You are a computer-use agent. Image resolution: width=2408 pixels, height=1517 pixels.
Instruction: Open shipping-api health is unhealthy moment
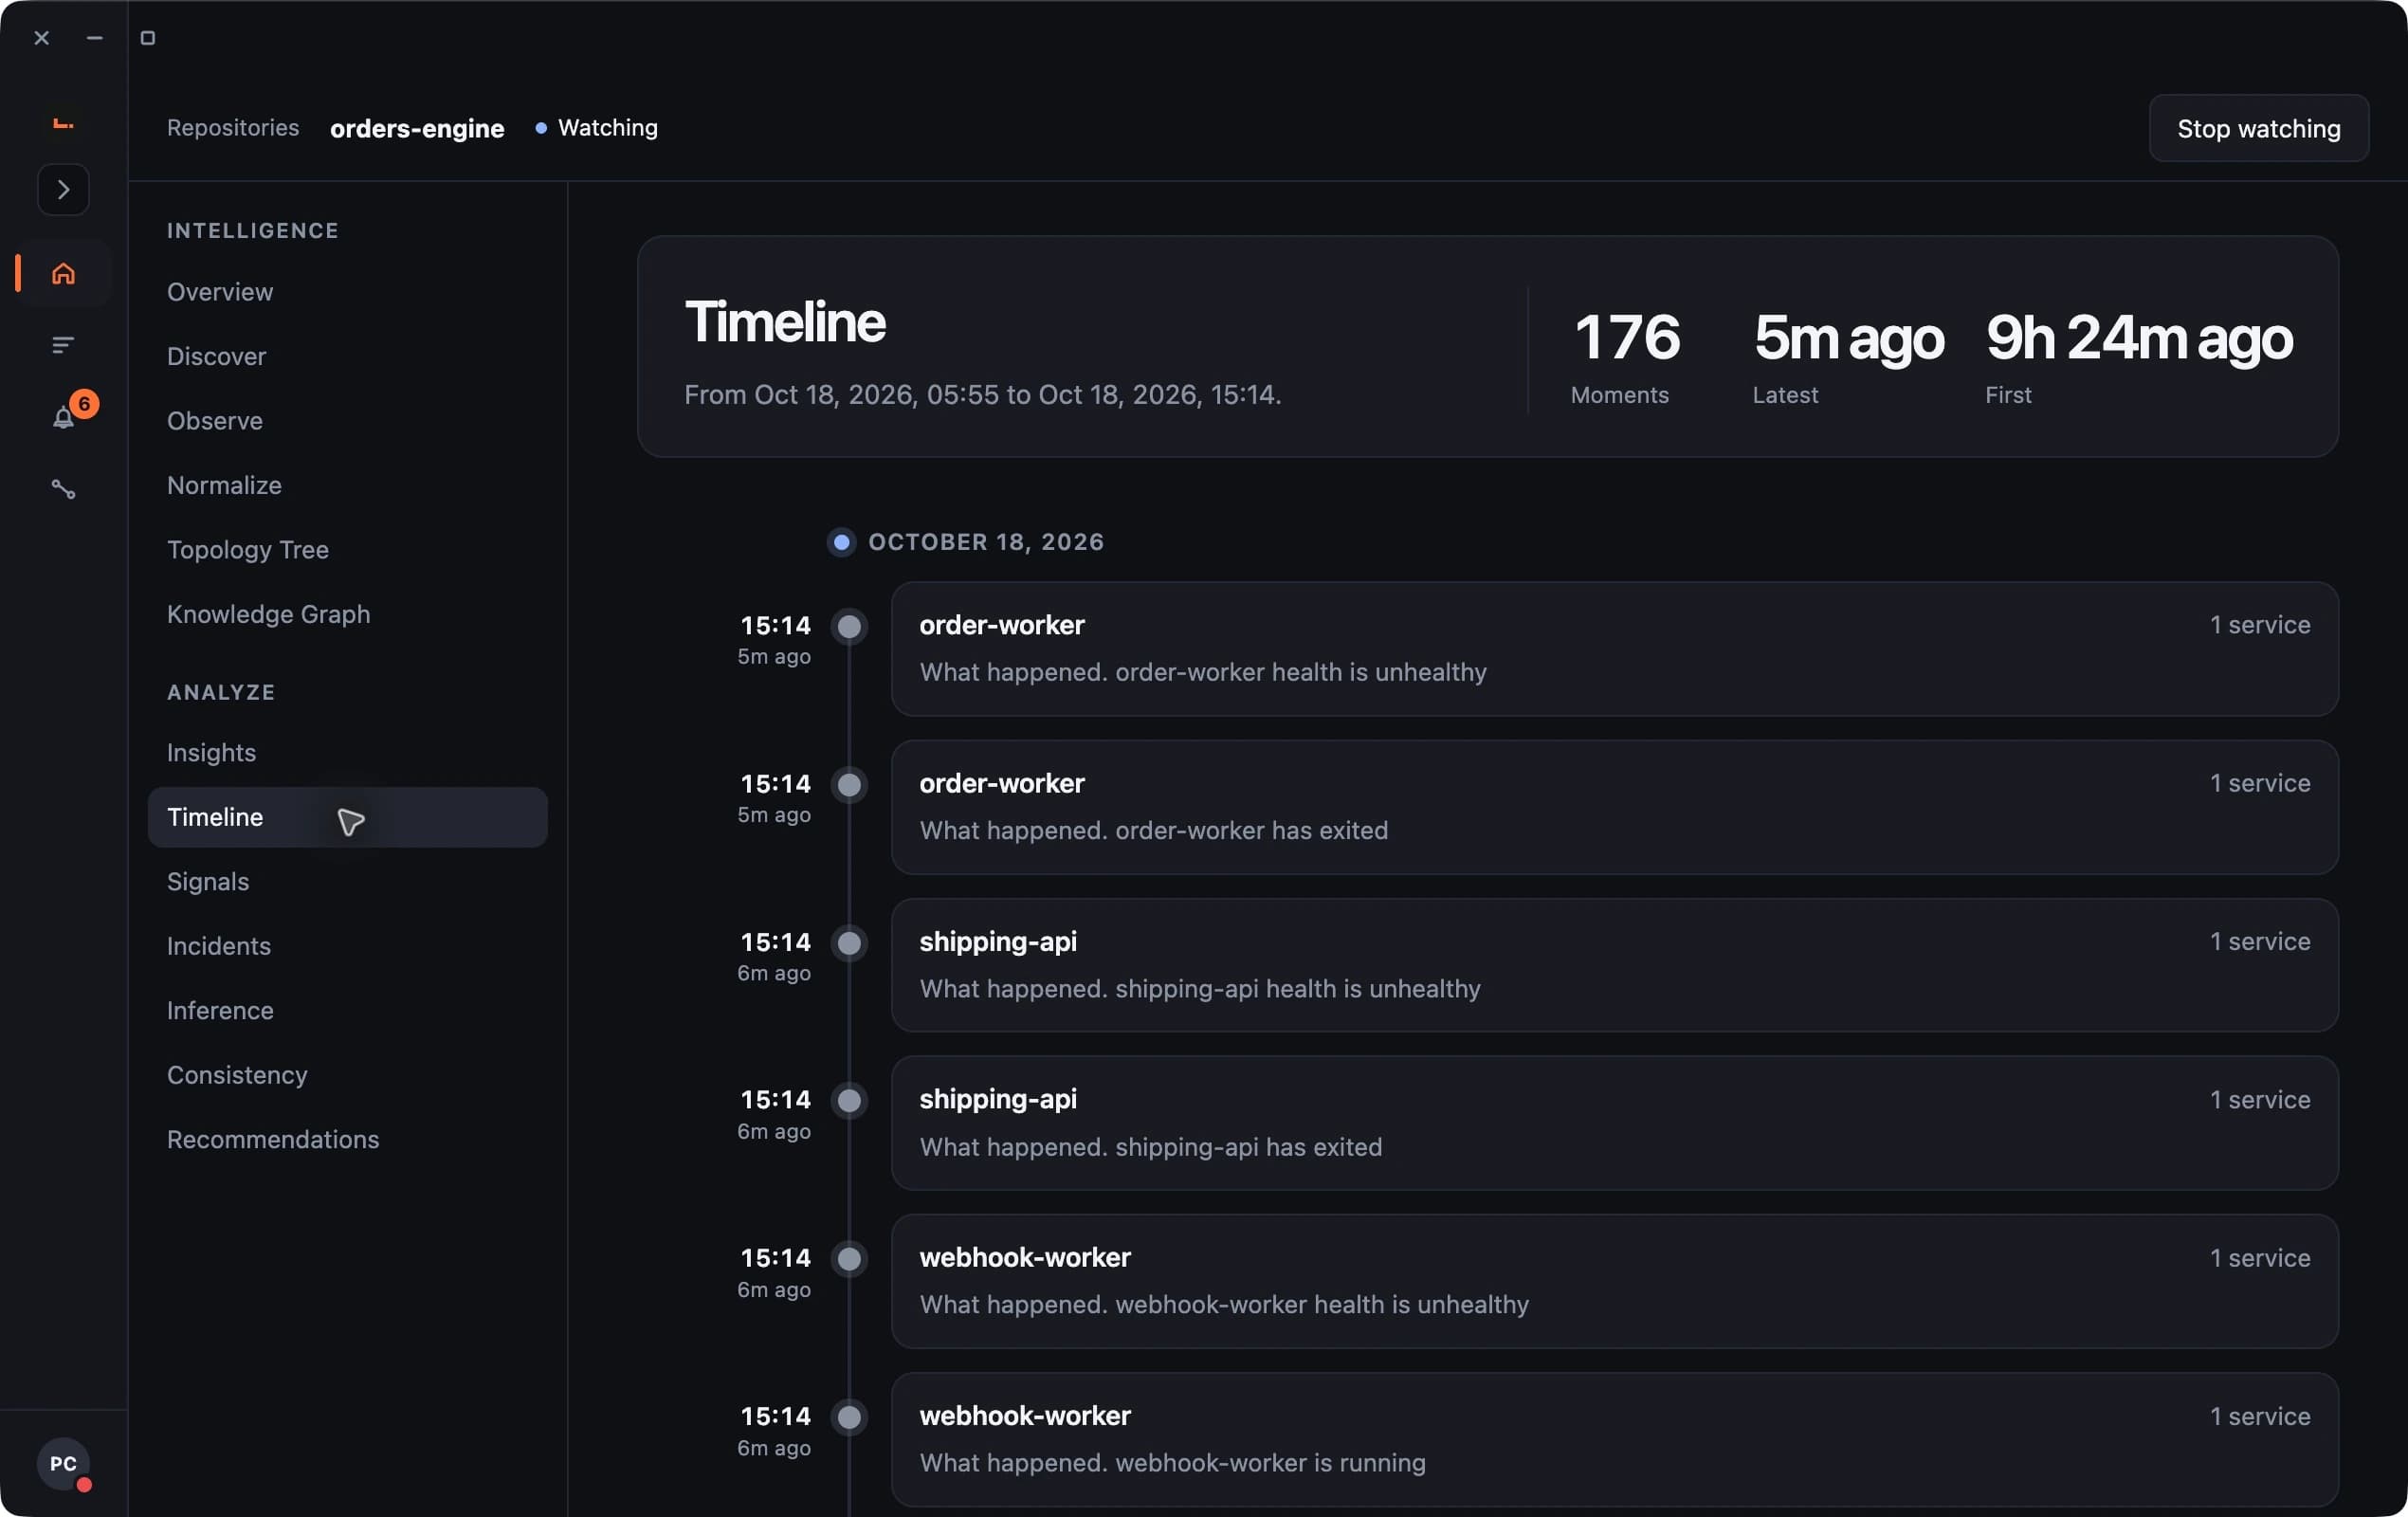tap(1614, 965)
